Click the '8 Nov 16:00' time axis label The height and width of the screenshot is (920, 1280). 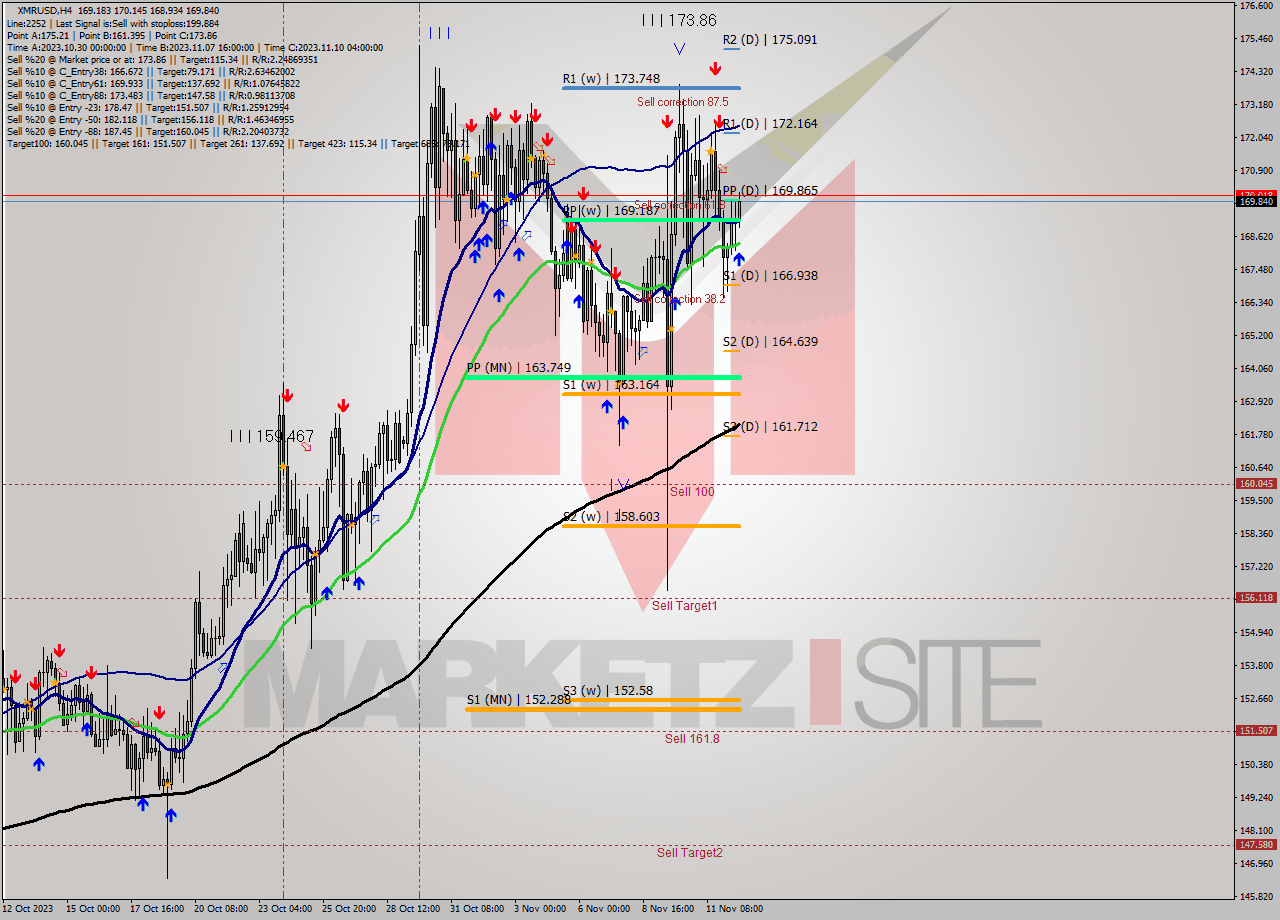[669, 909]
